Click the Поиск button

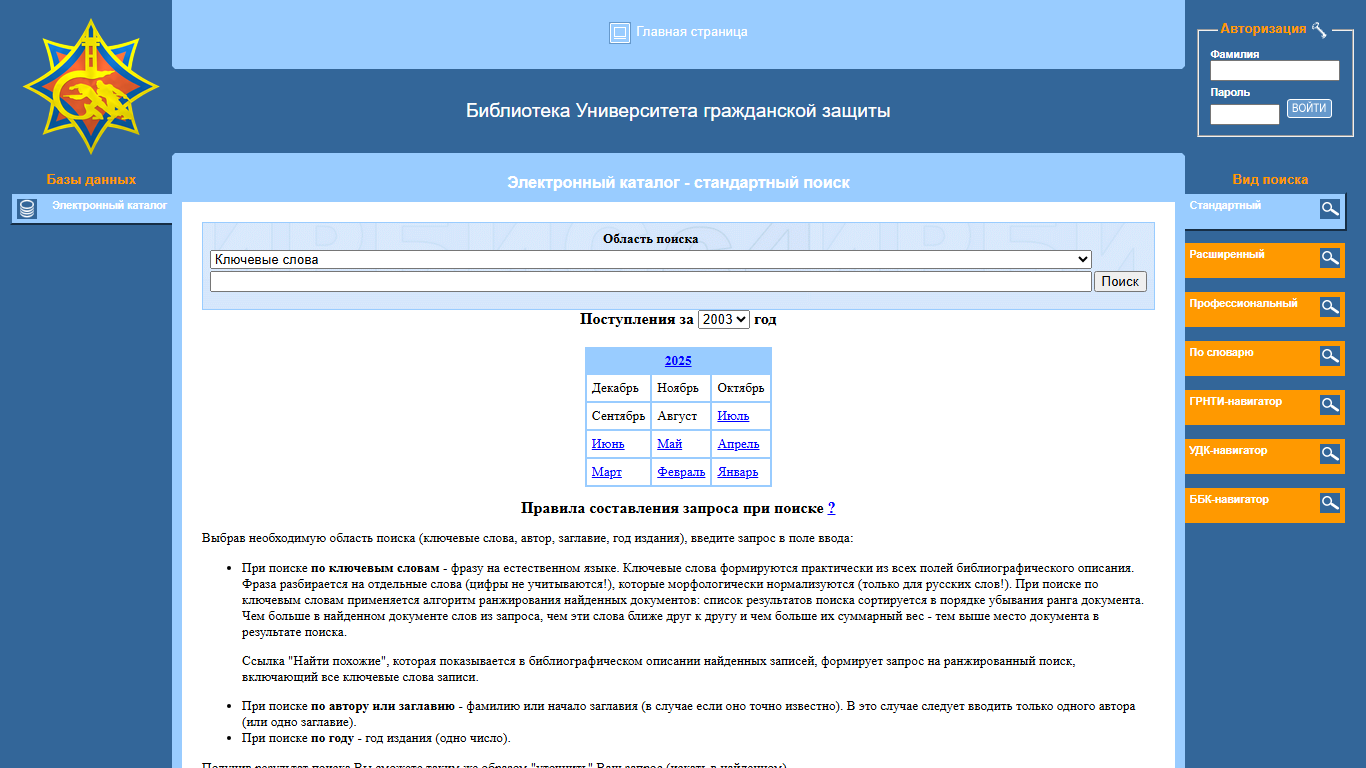(1120, 282)
